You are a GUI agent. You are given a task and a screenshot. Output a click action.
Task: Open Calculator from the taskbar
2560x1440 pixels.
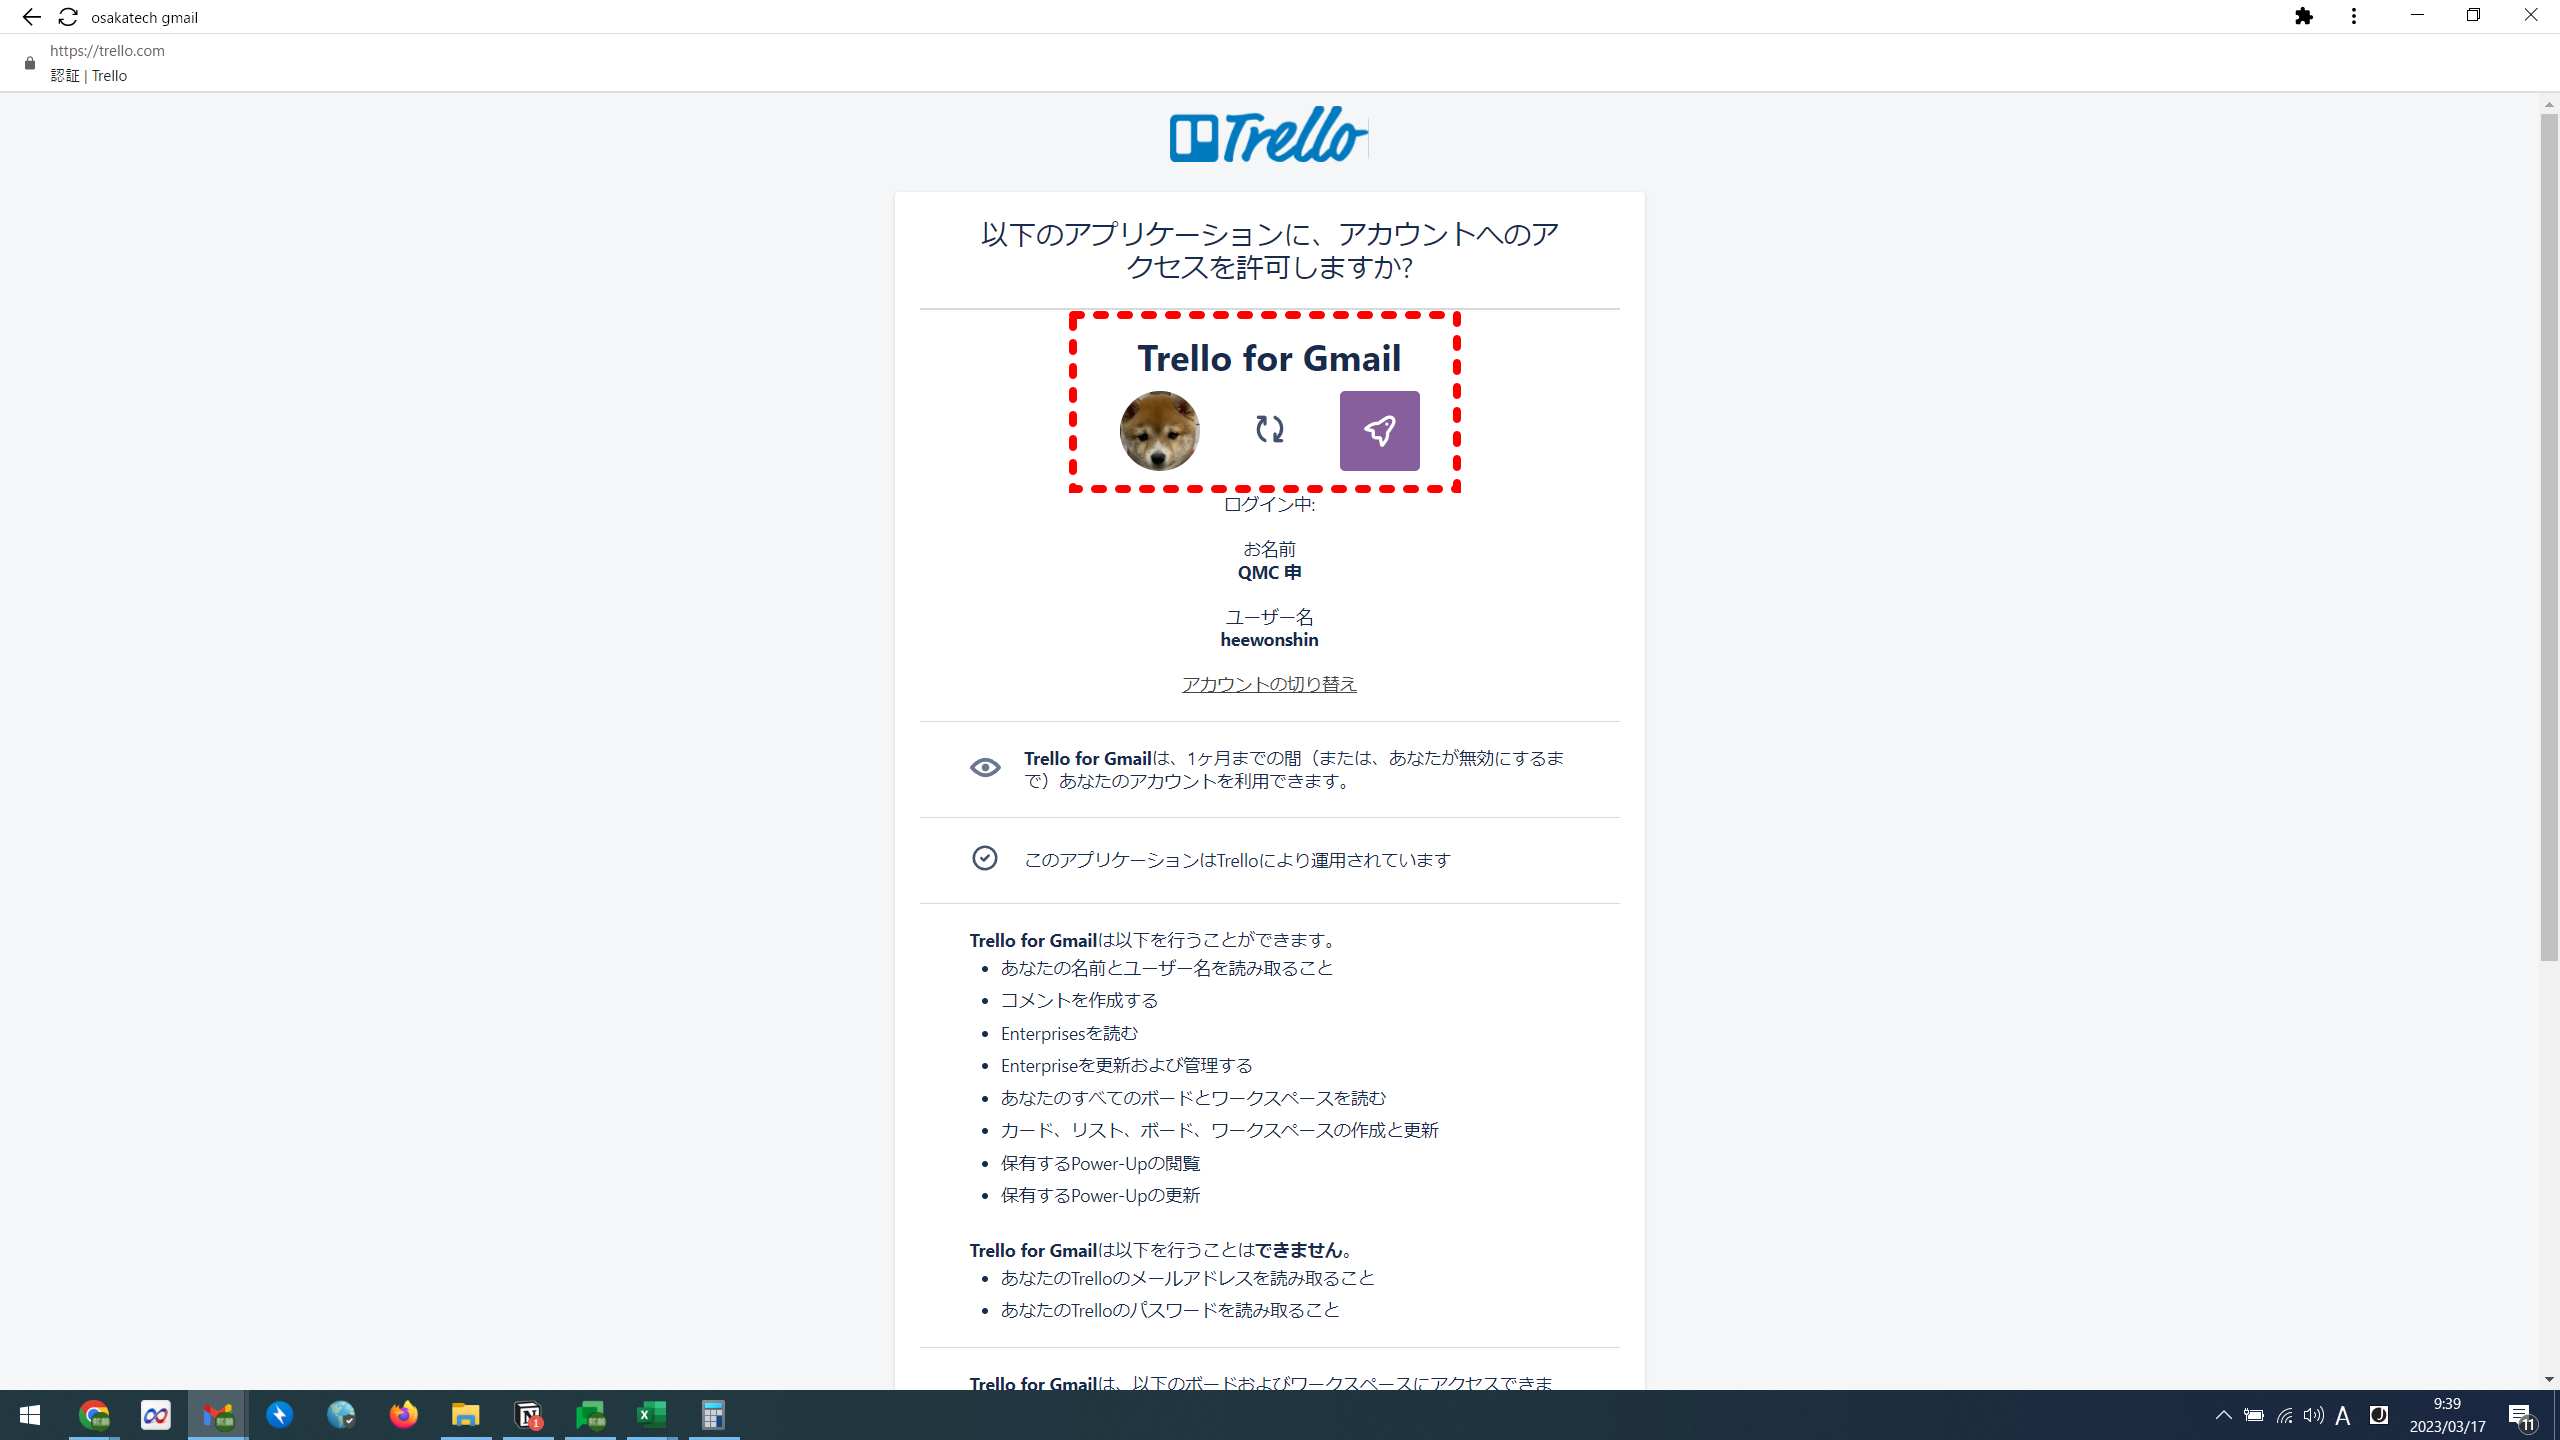[x=713, y=1415]
